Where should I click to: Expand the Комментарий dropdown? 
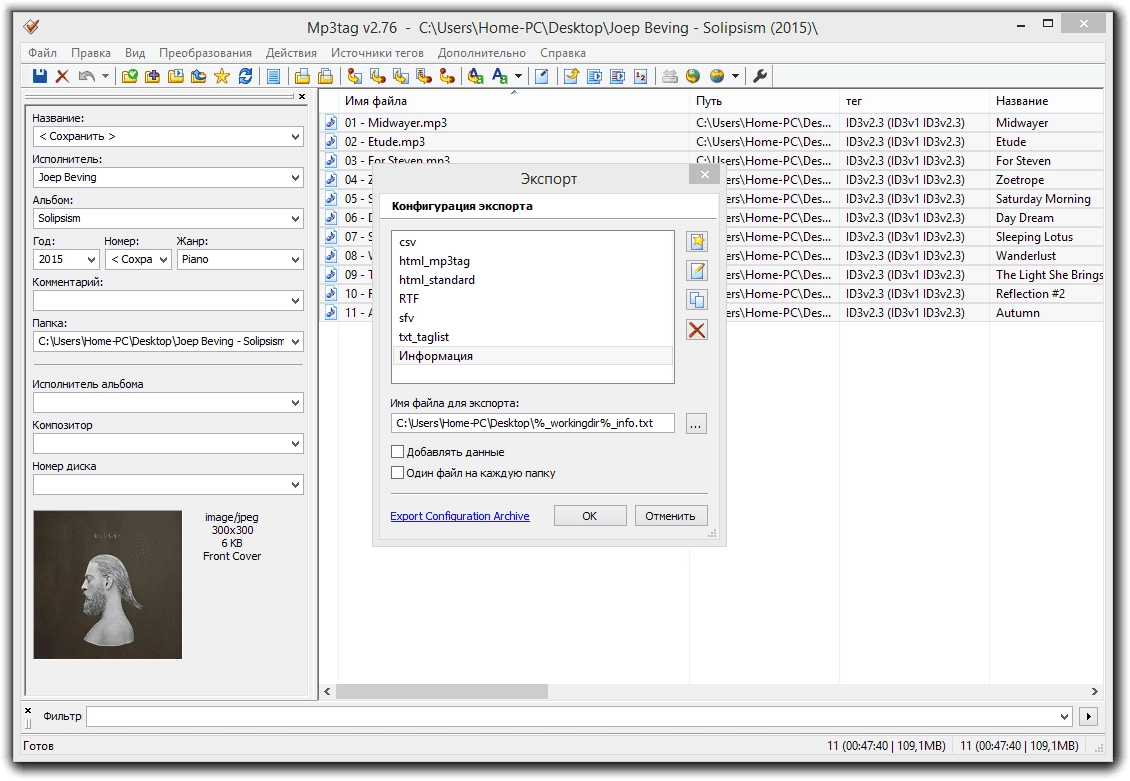point(295,300)
